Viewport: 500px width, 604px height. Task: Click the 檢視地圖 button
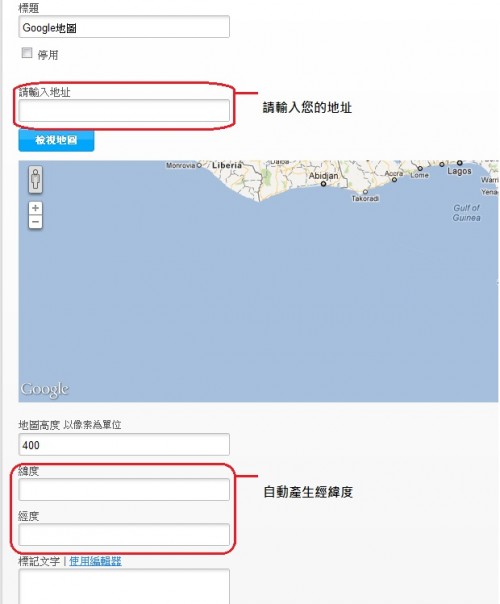click(56, 140)
